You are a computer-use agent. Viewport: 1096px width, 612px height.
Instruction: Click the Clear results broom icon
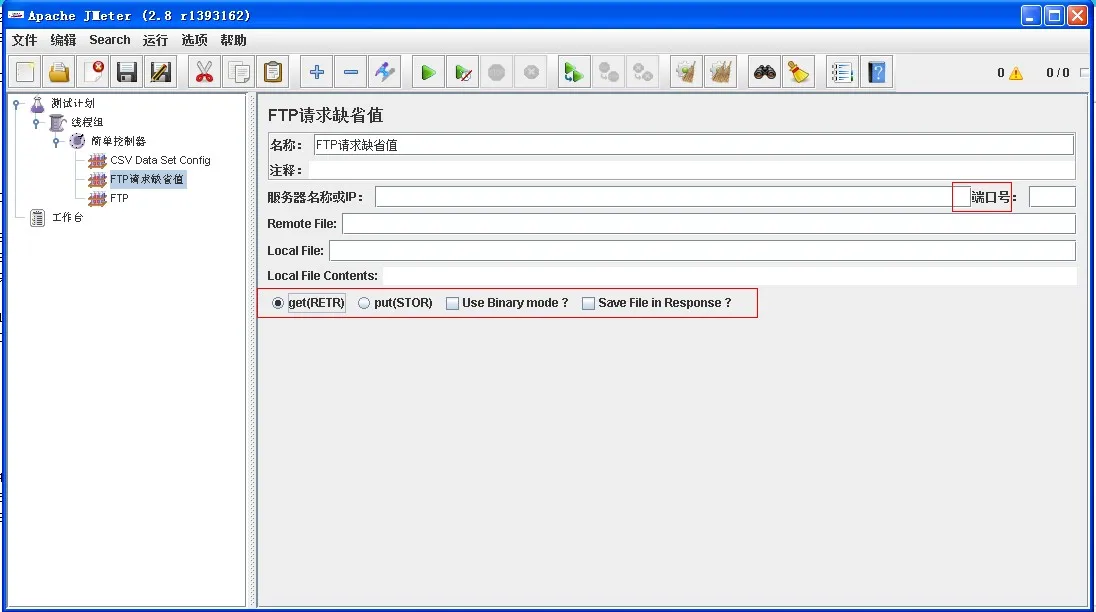[x=686, y=72]
